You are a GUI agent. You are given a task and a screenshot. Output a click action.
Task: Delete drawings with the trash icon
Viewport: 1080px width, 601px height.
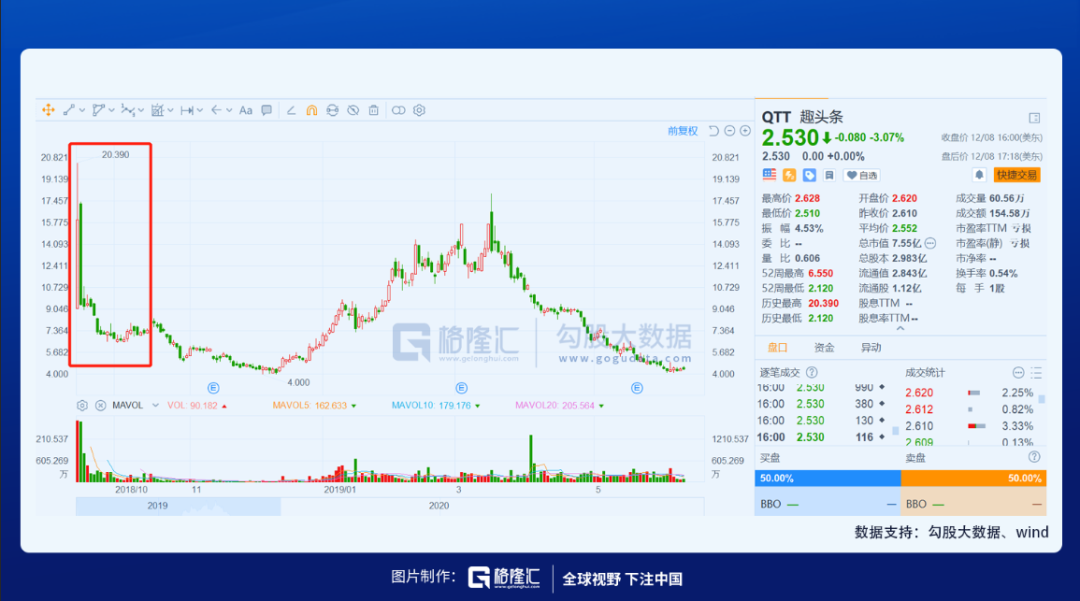[x=373, y=110]
